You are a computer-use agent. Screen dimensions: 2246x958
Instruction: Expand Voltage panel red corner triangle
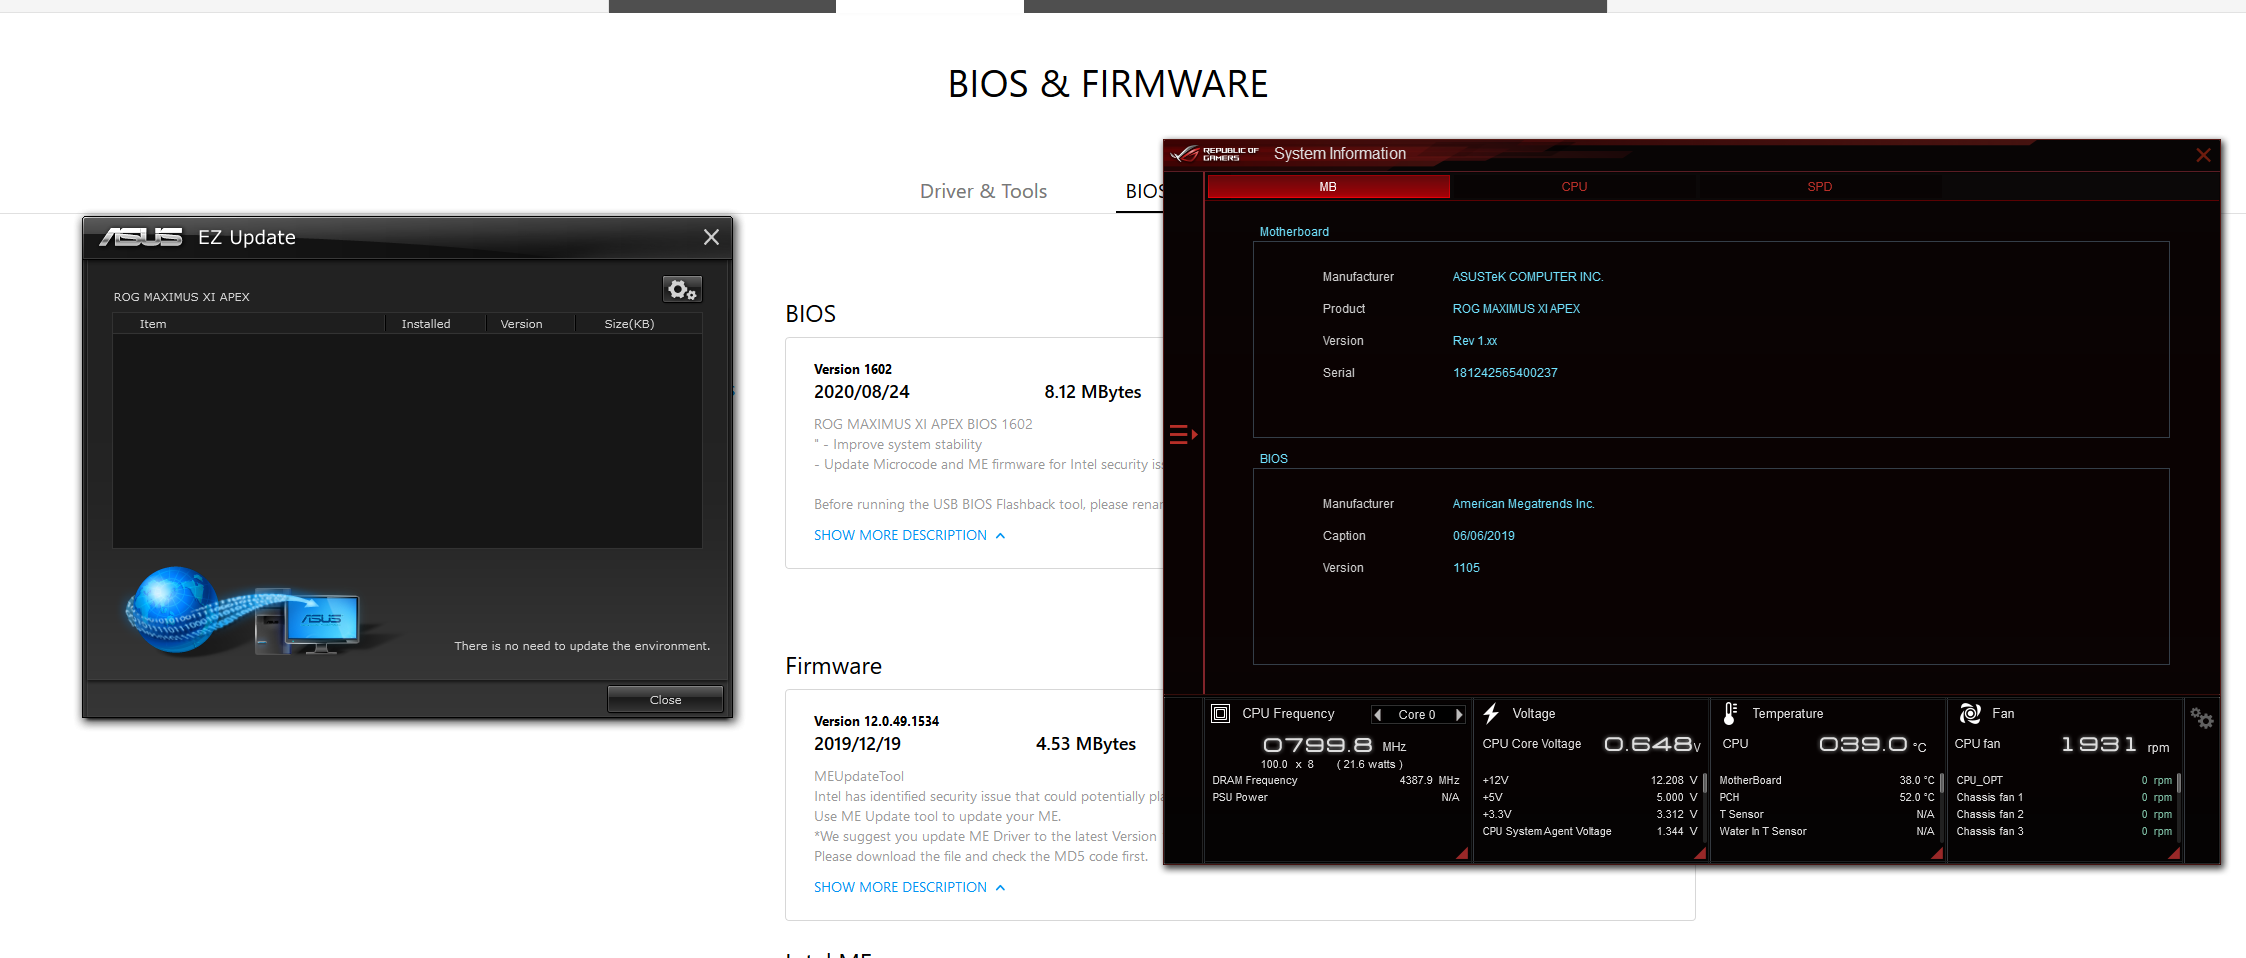(x=1700, y=853)
